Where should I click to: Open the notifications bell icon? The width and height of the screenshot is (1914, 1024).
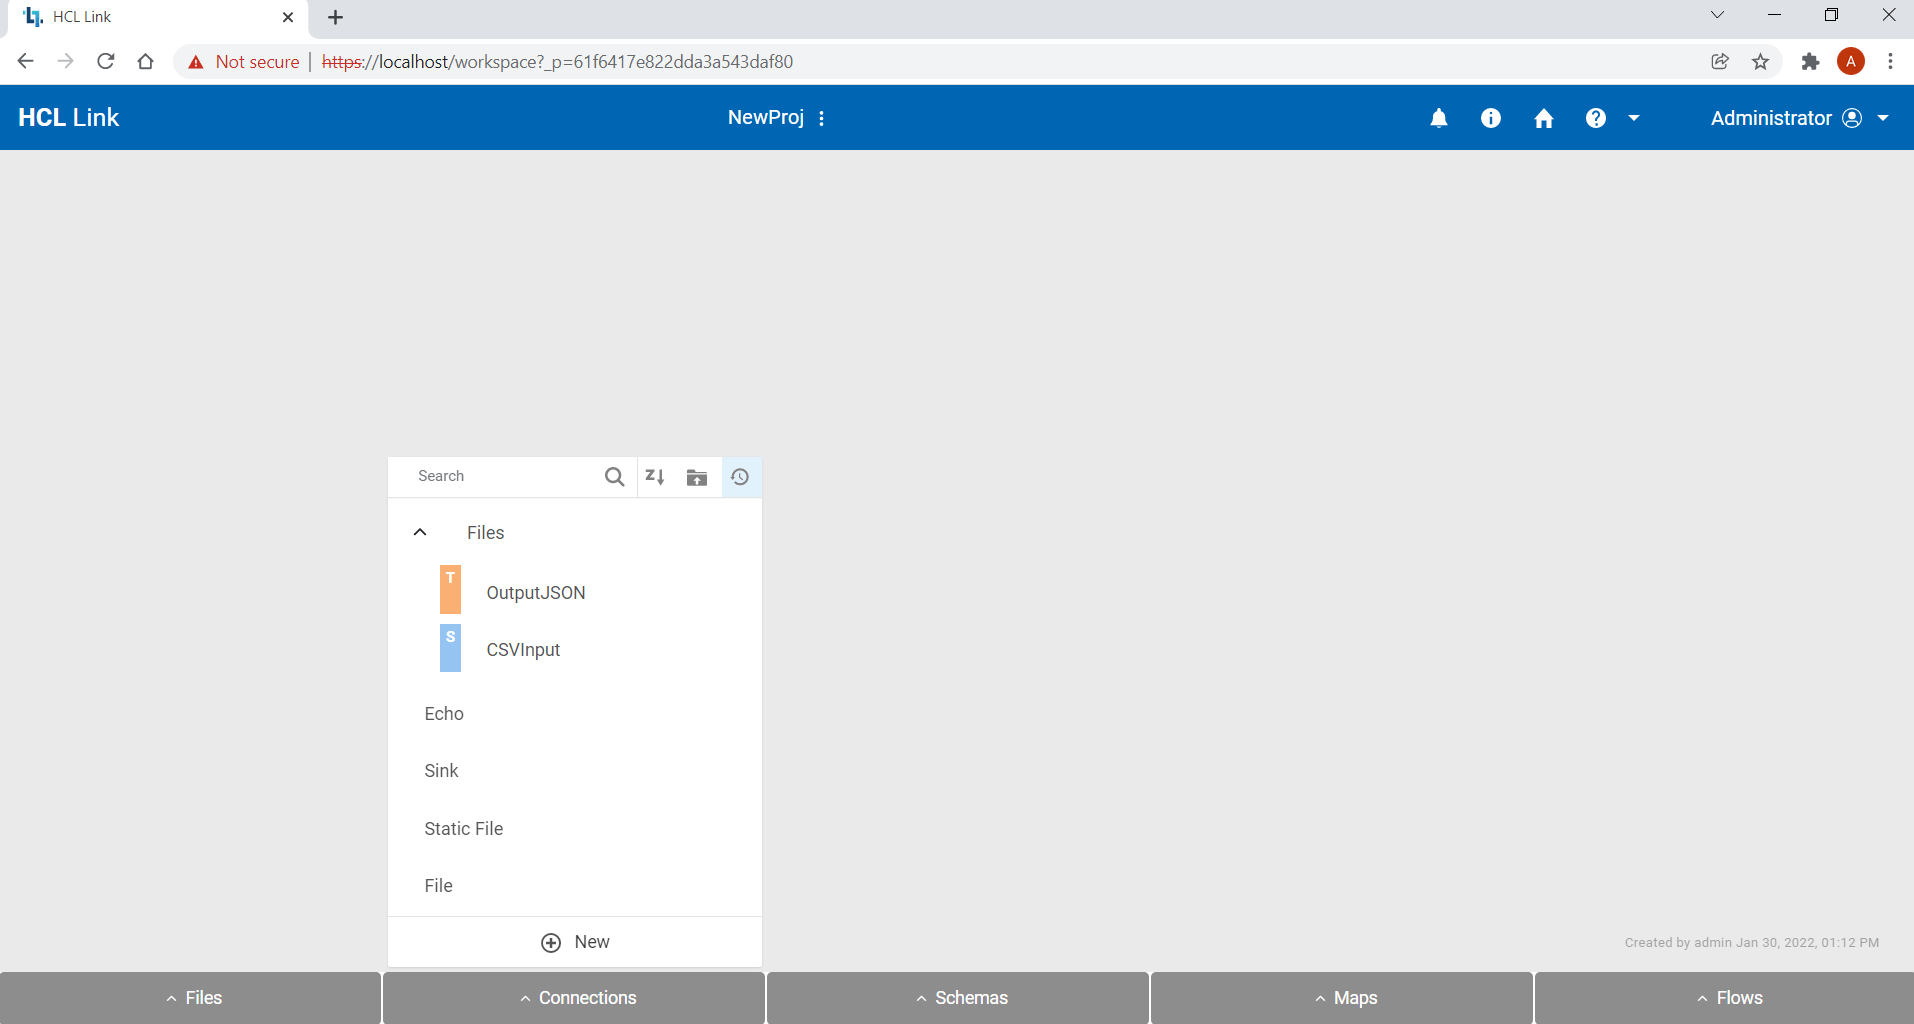click(1439, 117)
